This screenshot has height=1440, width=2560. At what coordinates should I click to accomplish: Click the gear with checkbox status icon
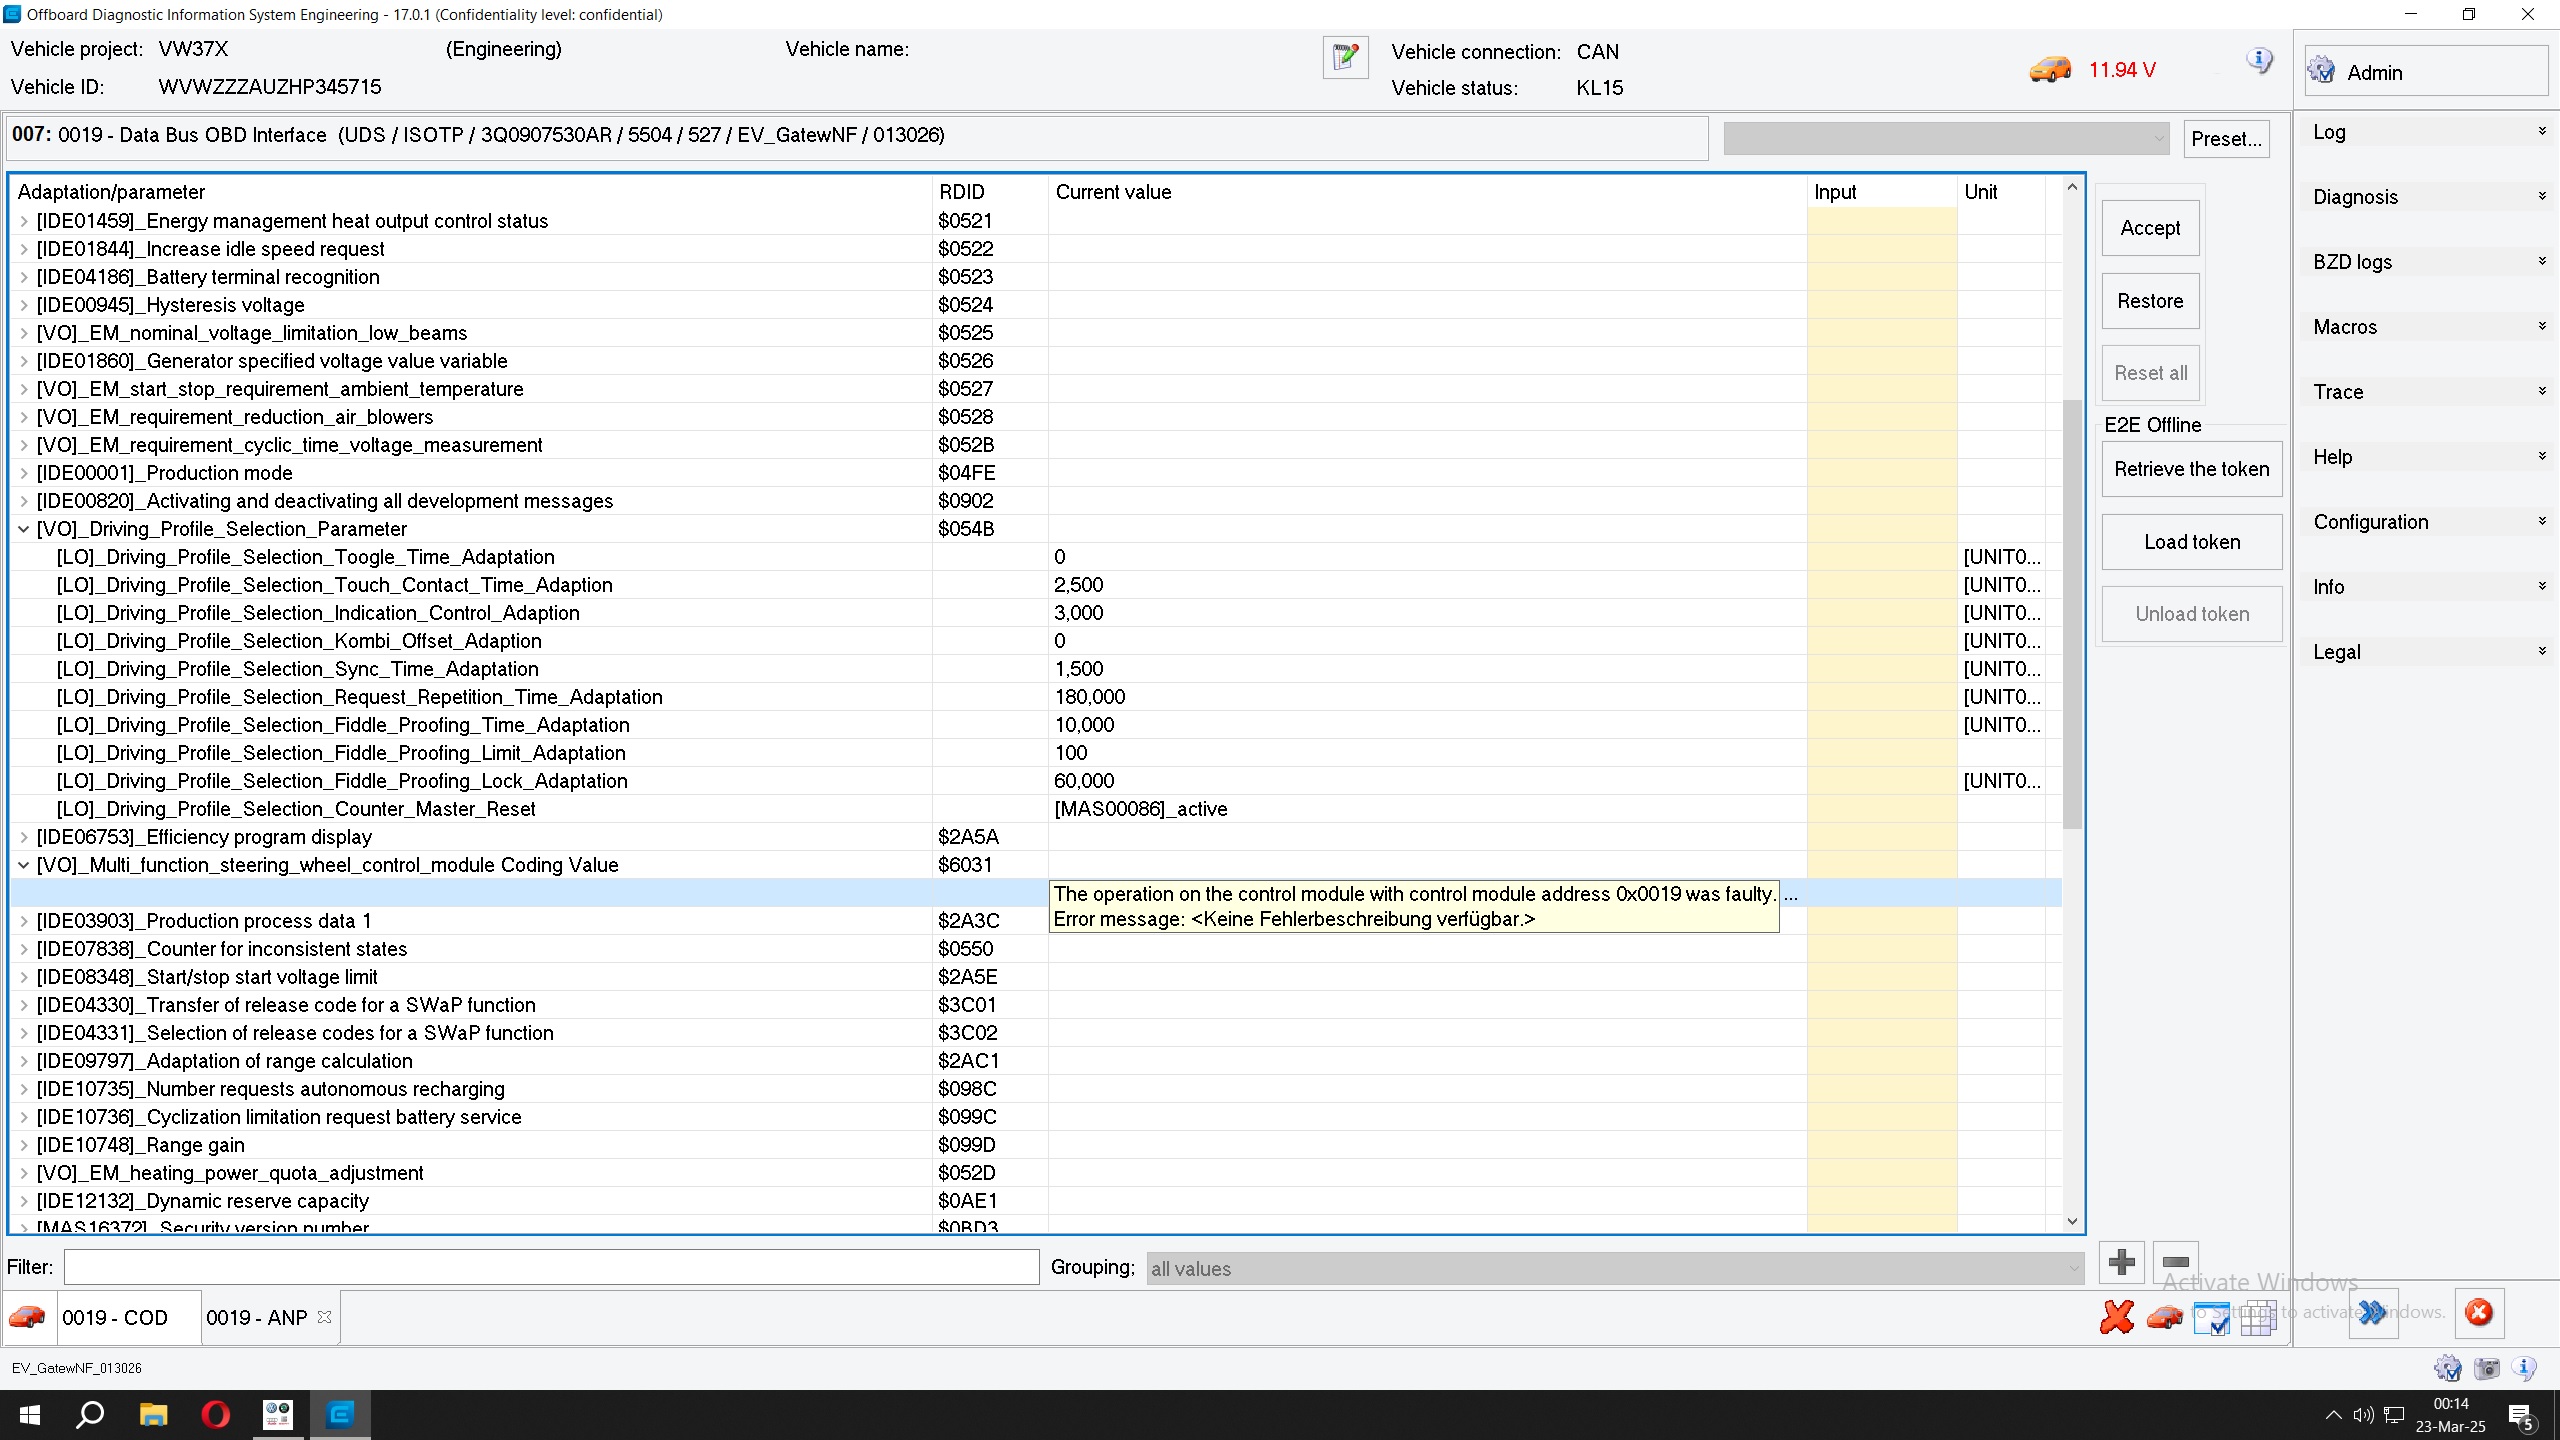click(x=2447, y=1368)
